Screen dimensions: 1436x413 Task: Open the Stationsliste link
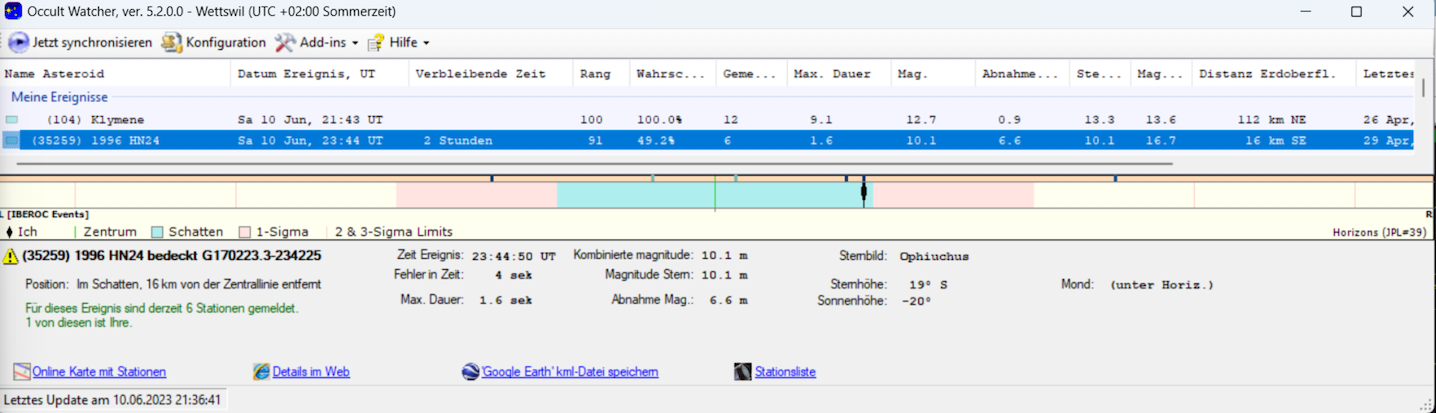pyautogui.click(x=785, y=372)
